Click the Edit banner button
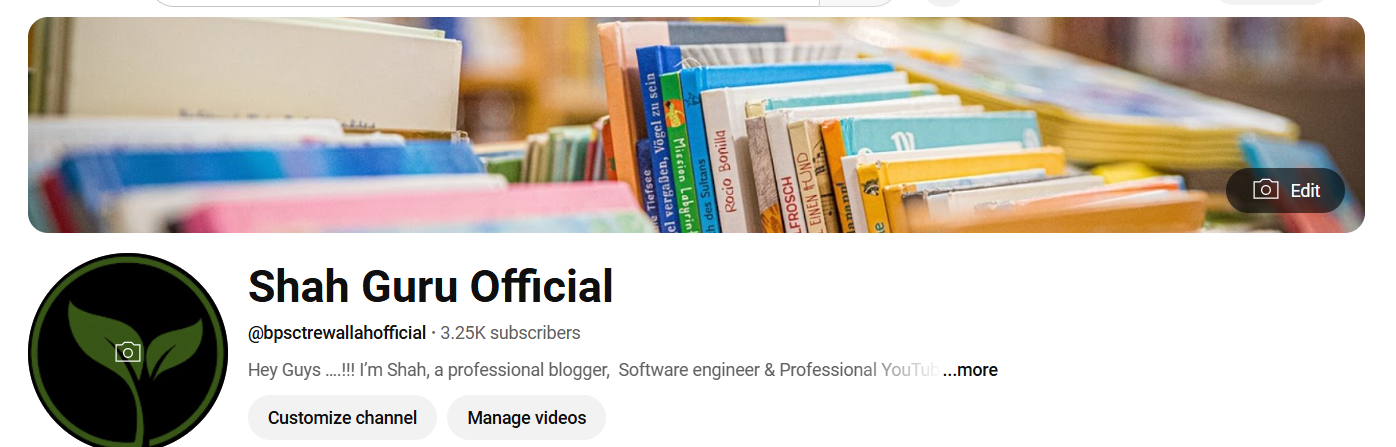The width and height of the screenshot is (1396, 447). click(x=1285, y=190)
